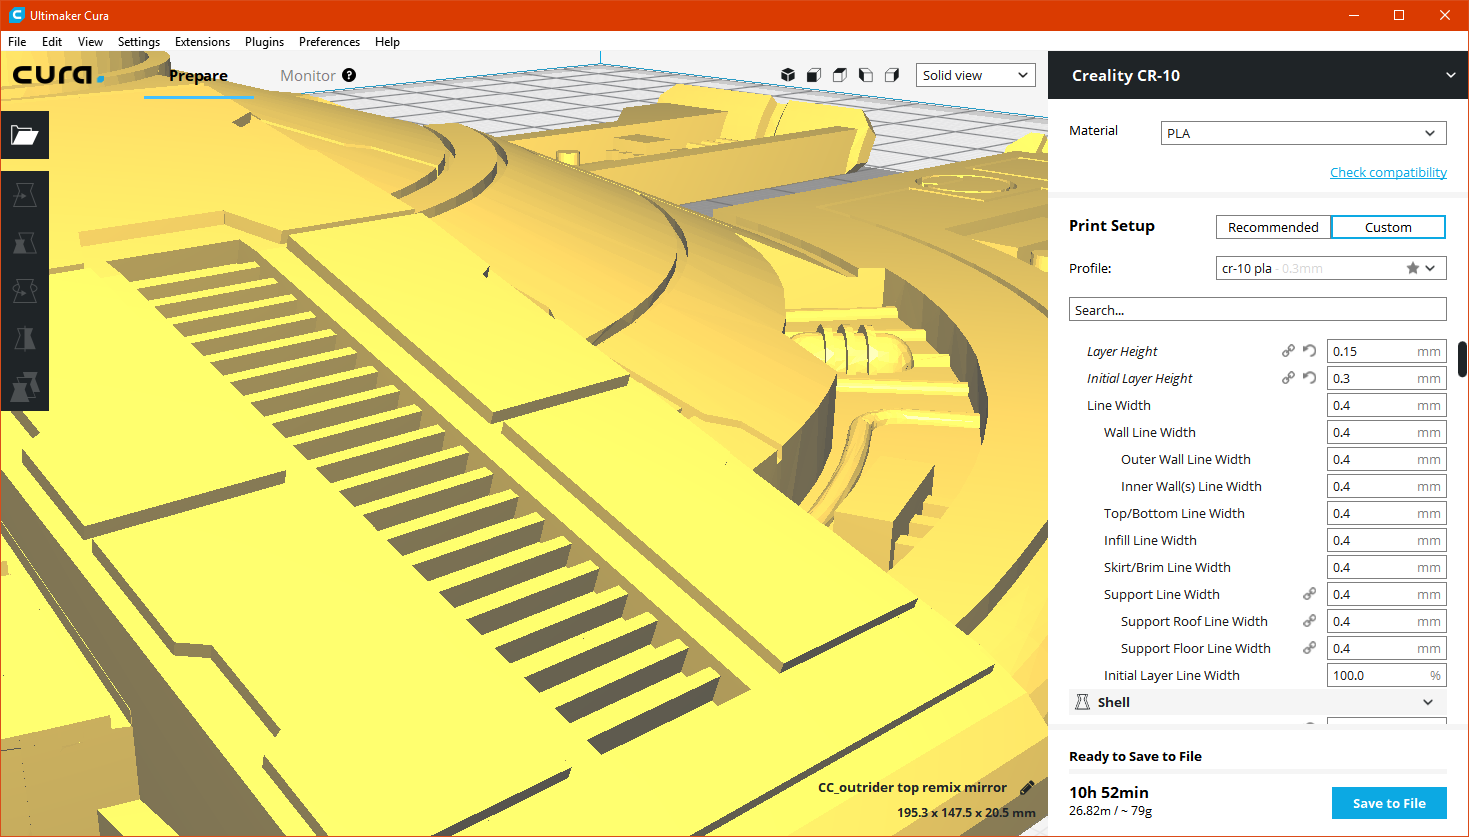Viewport: 1469px width, 837px height.
Task: Select the Move tool in left toolbar
Action: click(x=25, y=195)
